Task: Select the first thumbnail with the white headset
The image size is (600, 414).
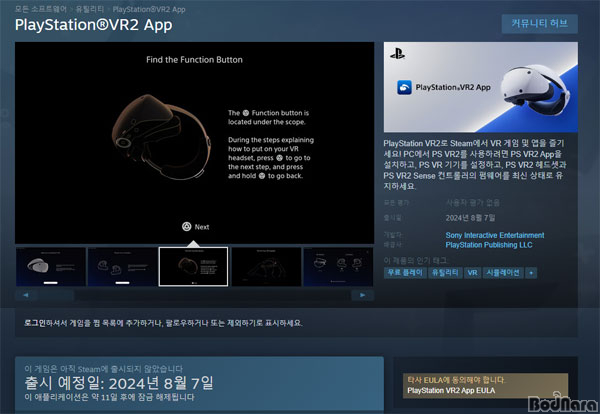Action: 51,267
